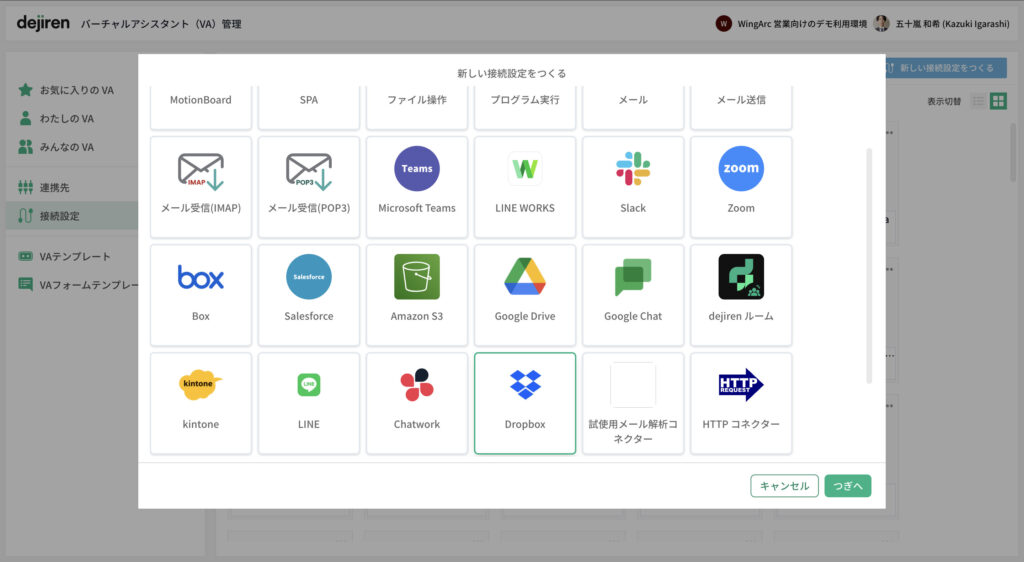This screenshot has height=562, width=1024.
Task: Open お気に入りの VA star item
Action: tap(67, 90)
